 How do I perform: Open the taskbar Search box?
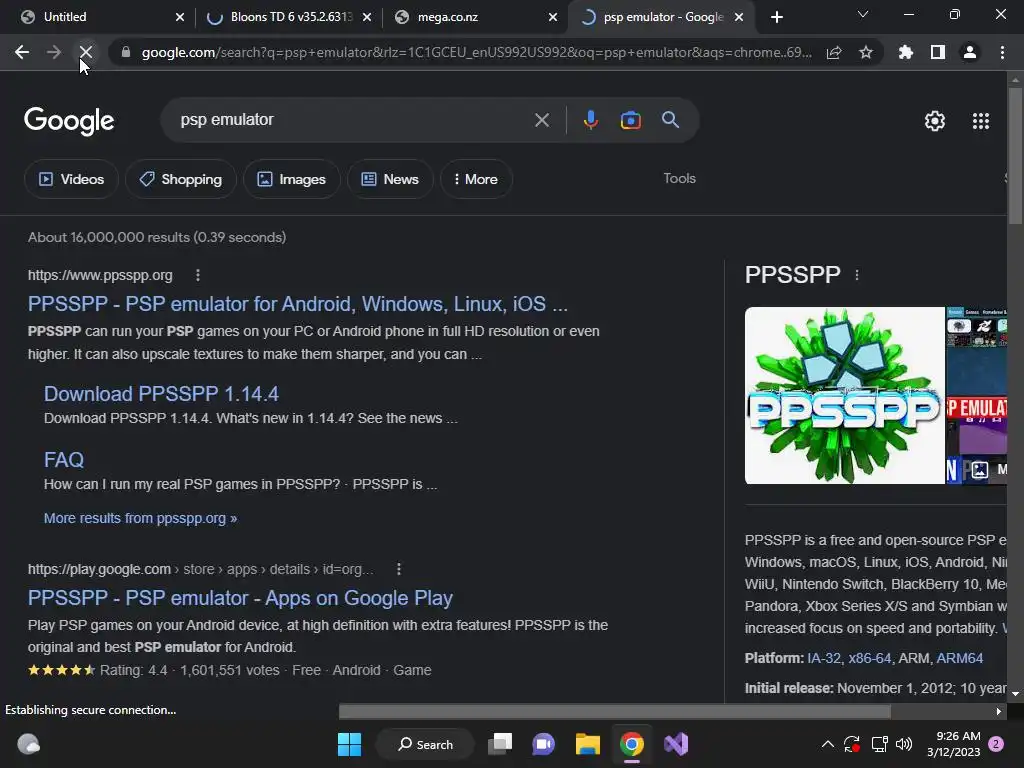(x=426, y=744)
